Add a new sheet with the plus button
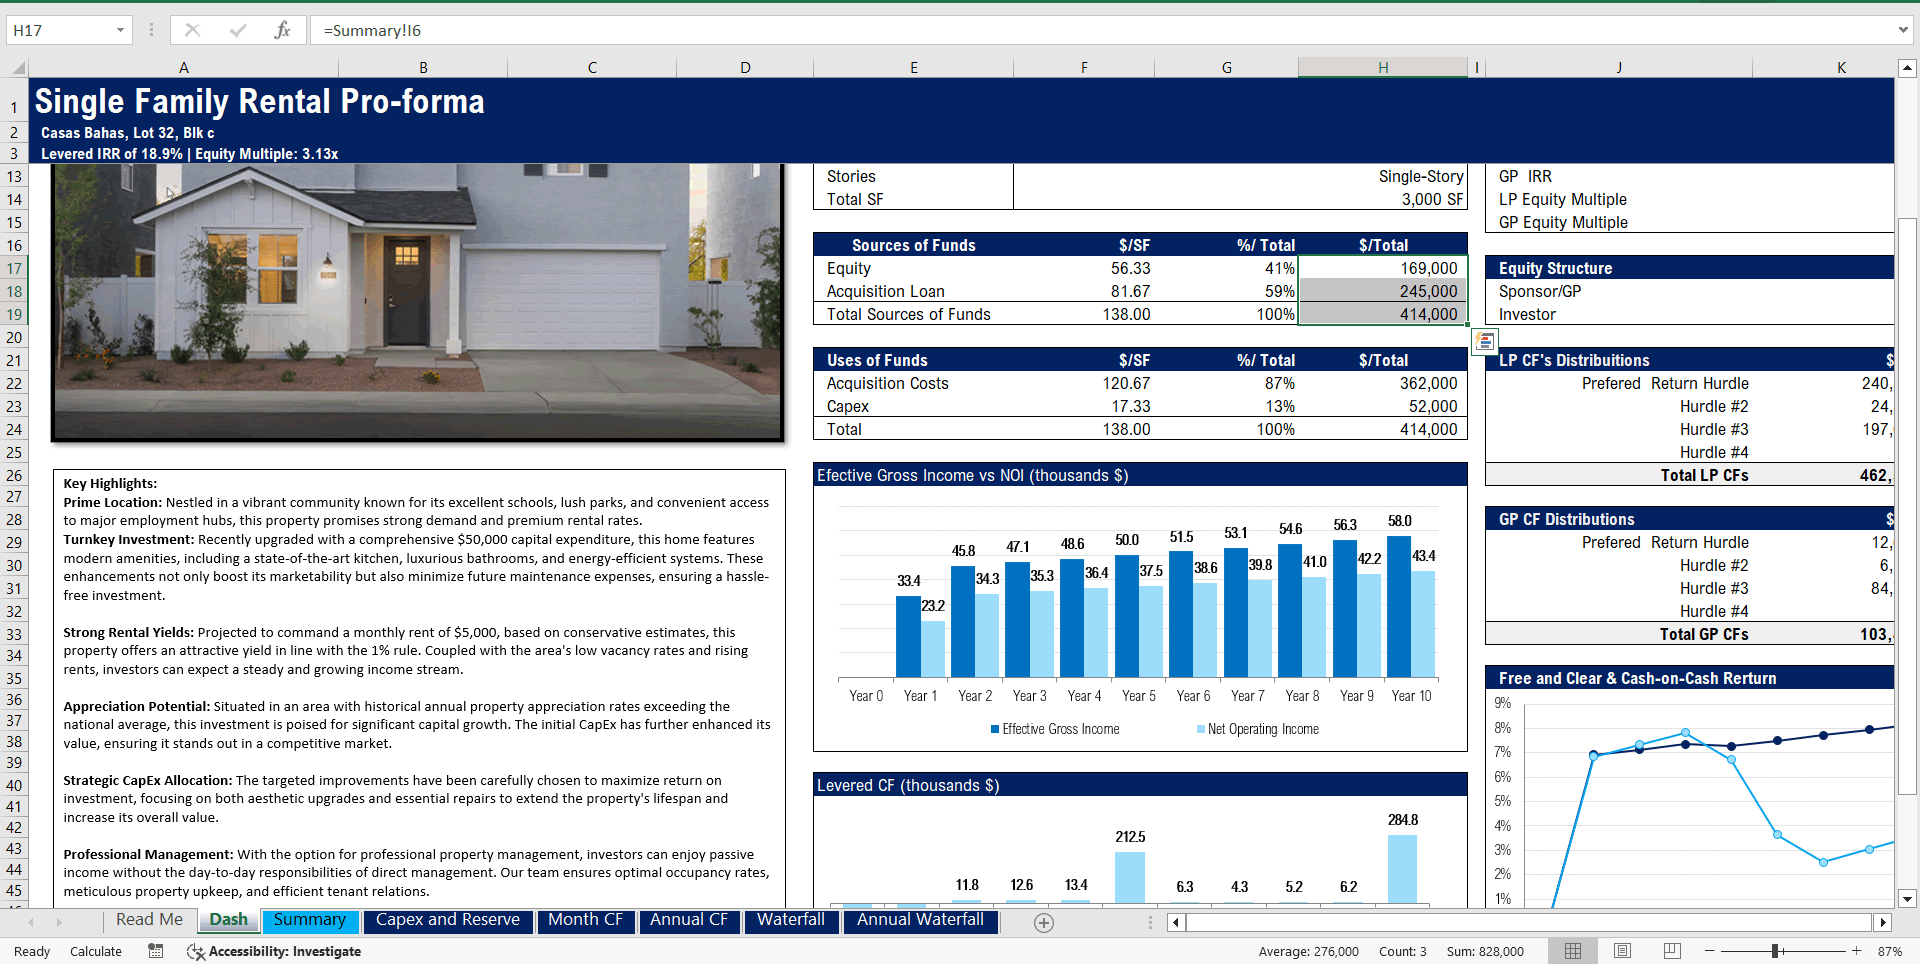 [1043, 923]
